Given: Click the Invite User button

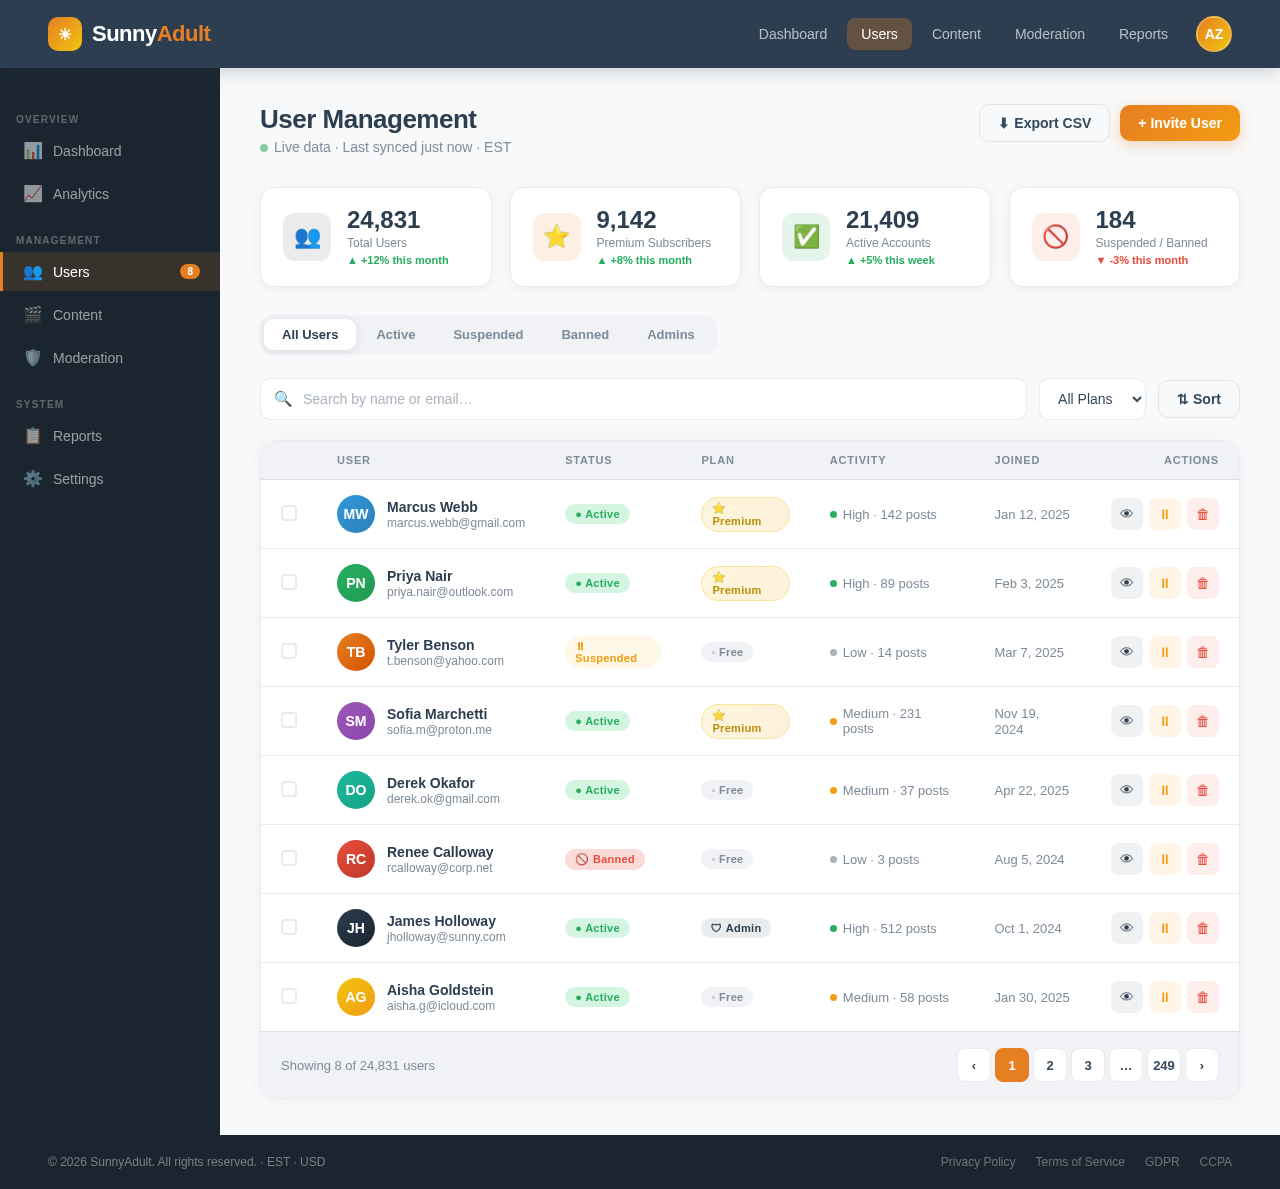Looking at the screenshot, I should coord(1180,123).
